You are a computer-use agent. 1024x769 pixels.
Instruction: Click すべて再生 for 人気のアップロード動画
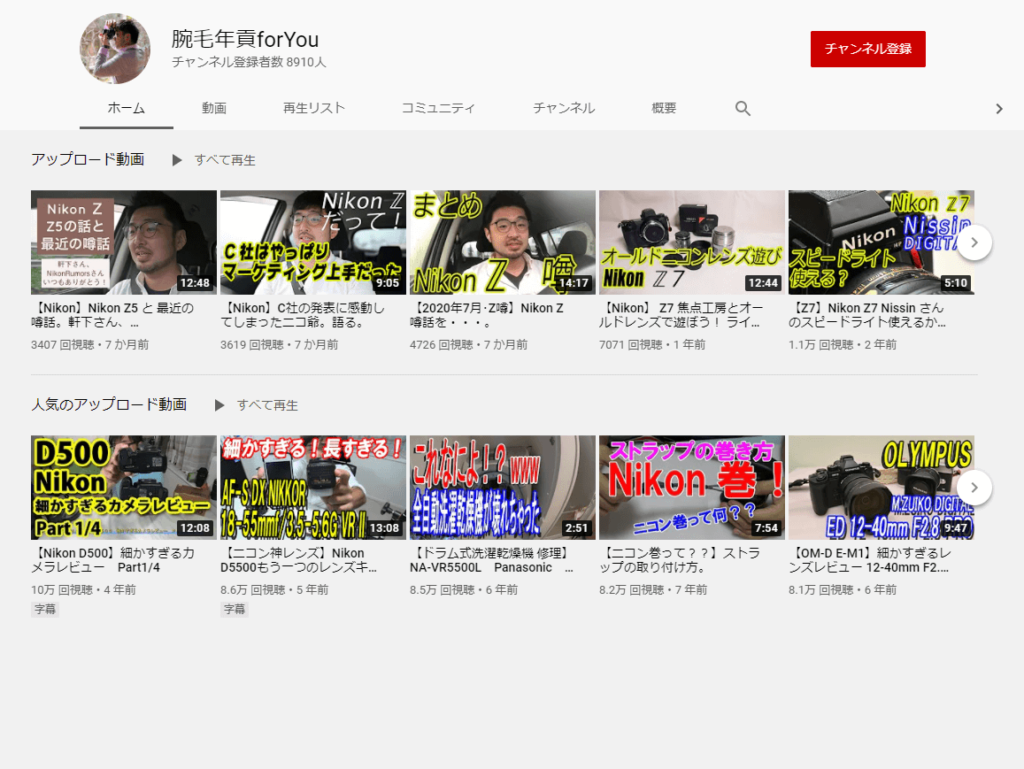(267, 405)
